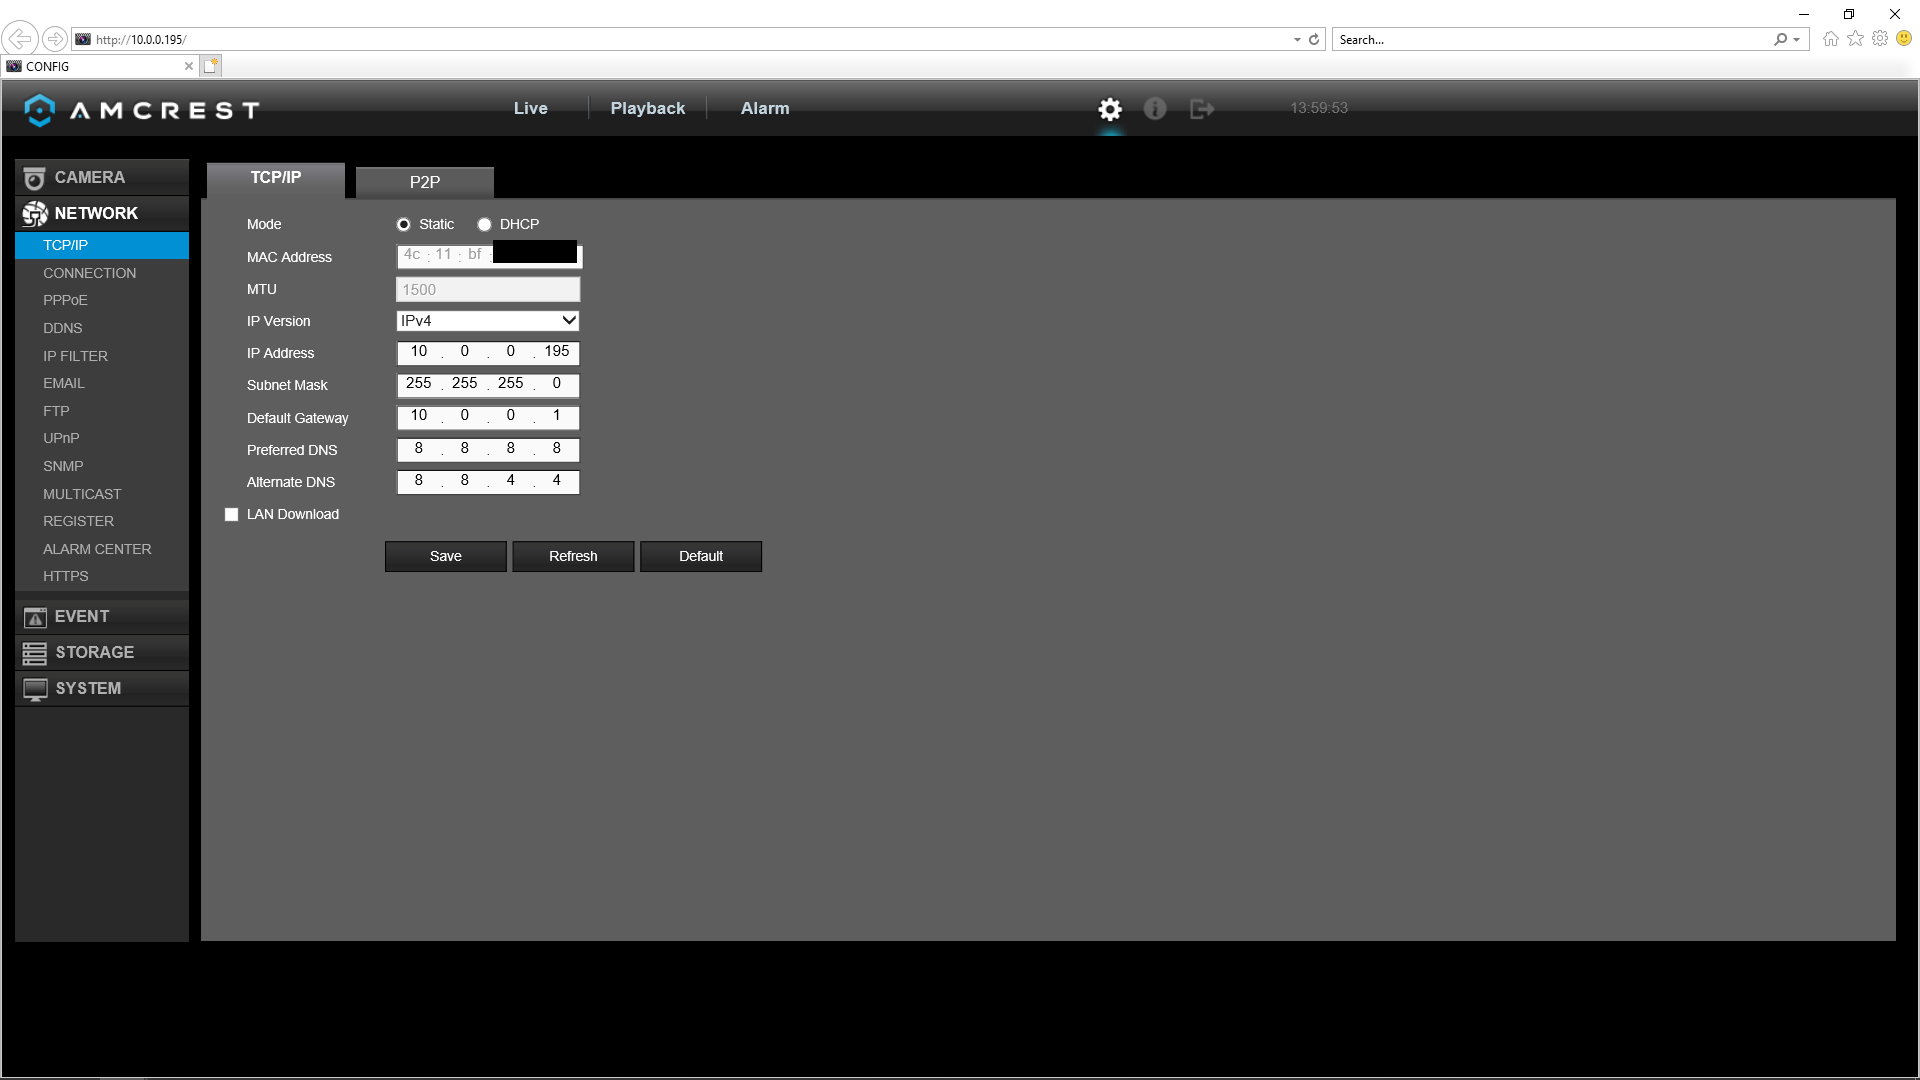Click the Network globe icon
The height and width of the screenshot is (1080, 1920).
point(35,214)
